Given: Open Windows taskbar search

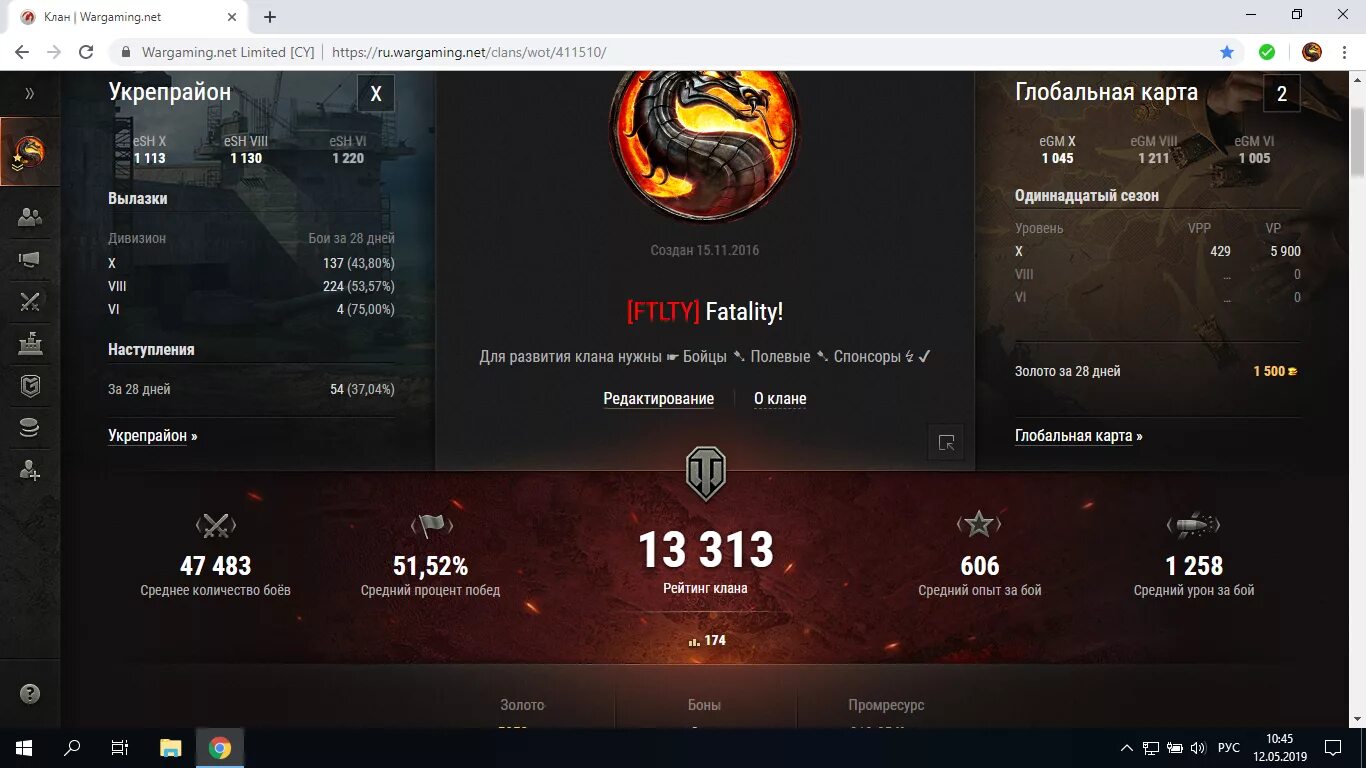Looking at the screenshot, I should click(x=72, y=748).
